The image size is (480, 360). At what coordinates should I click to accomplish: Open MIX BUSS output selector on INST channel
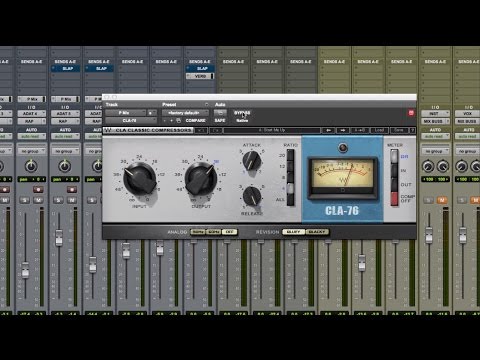coord(435,121)
